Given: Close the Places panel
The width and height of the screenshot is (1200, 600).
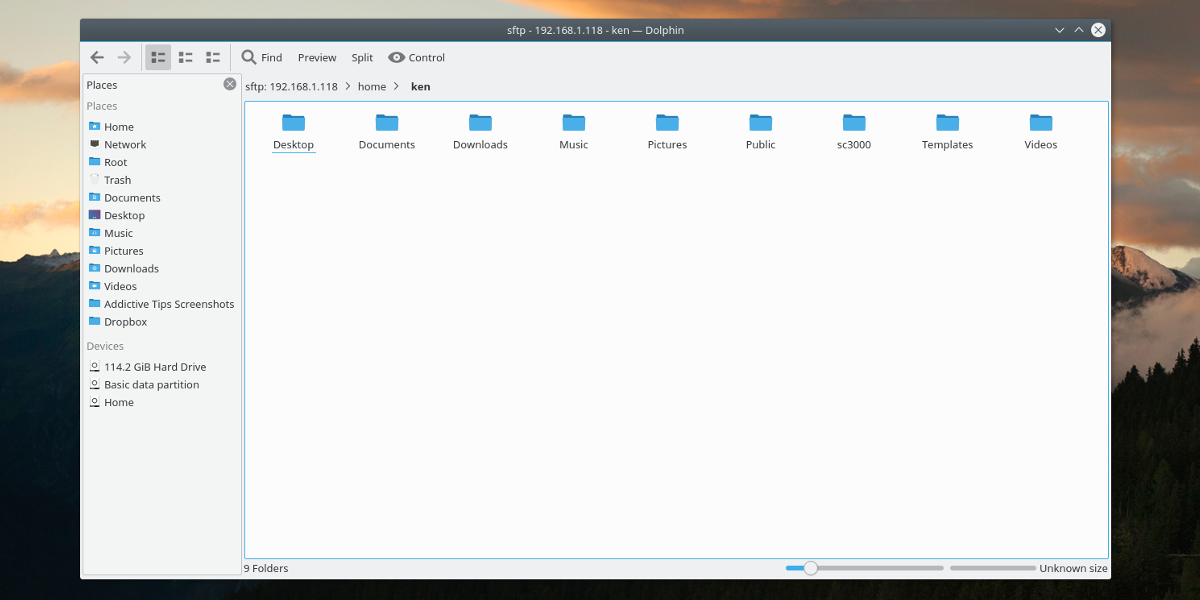Looking at the screenshot, I should click(230, 85).
